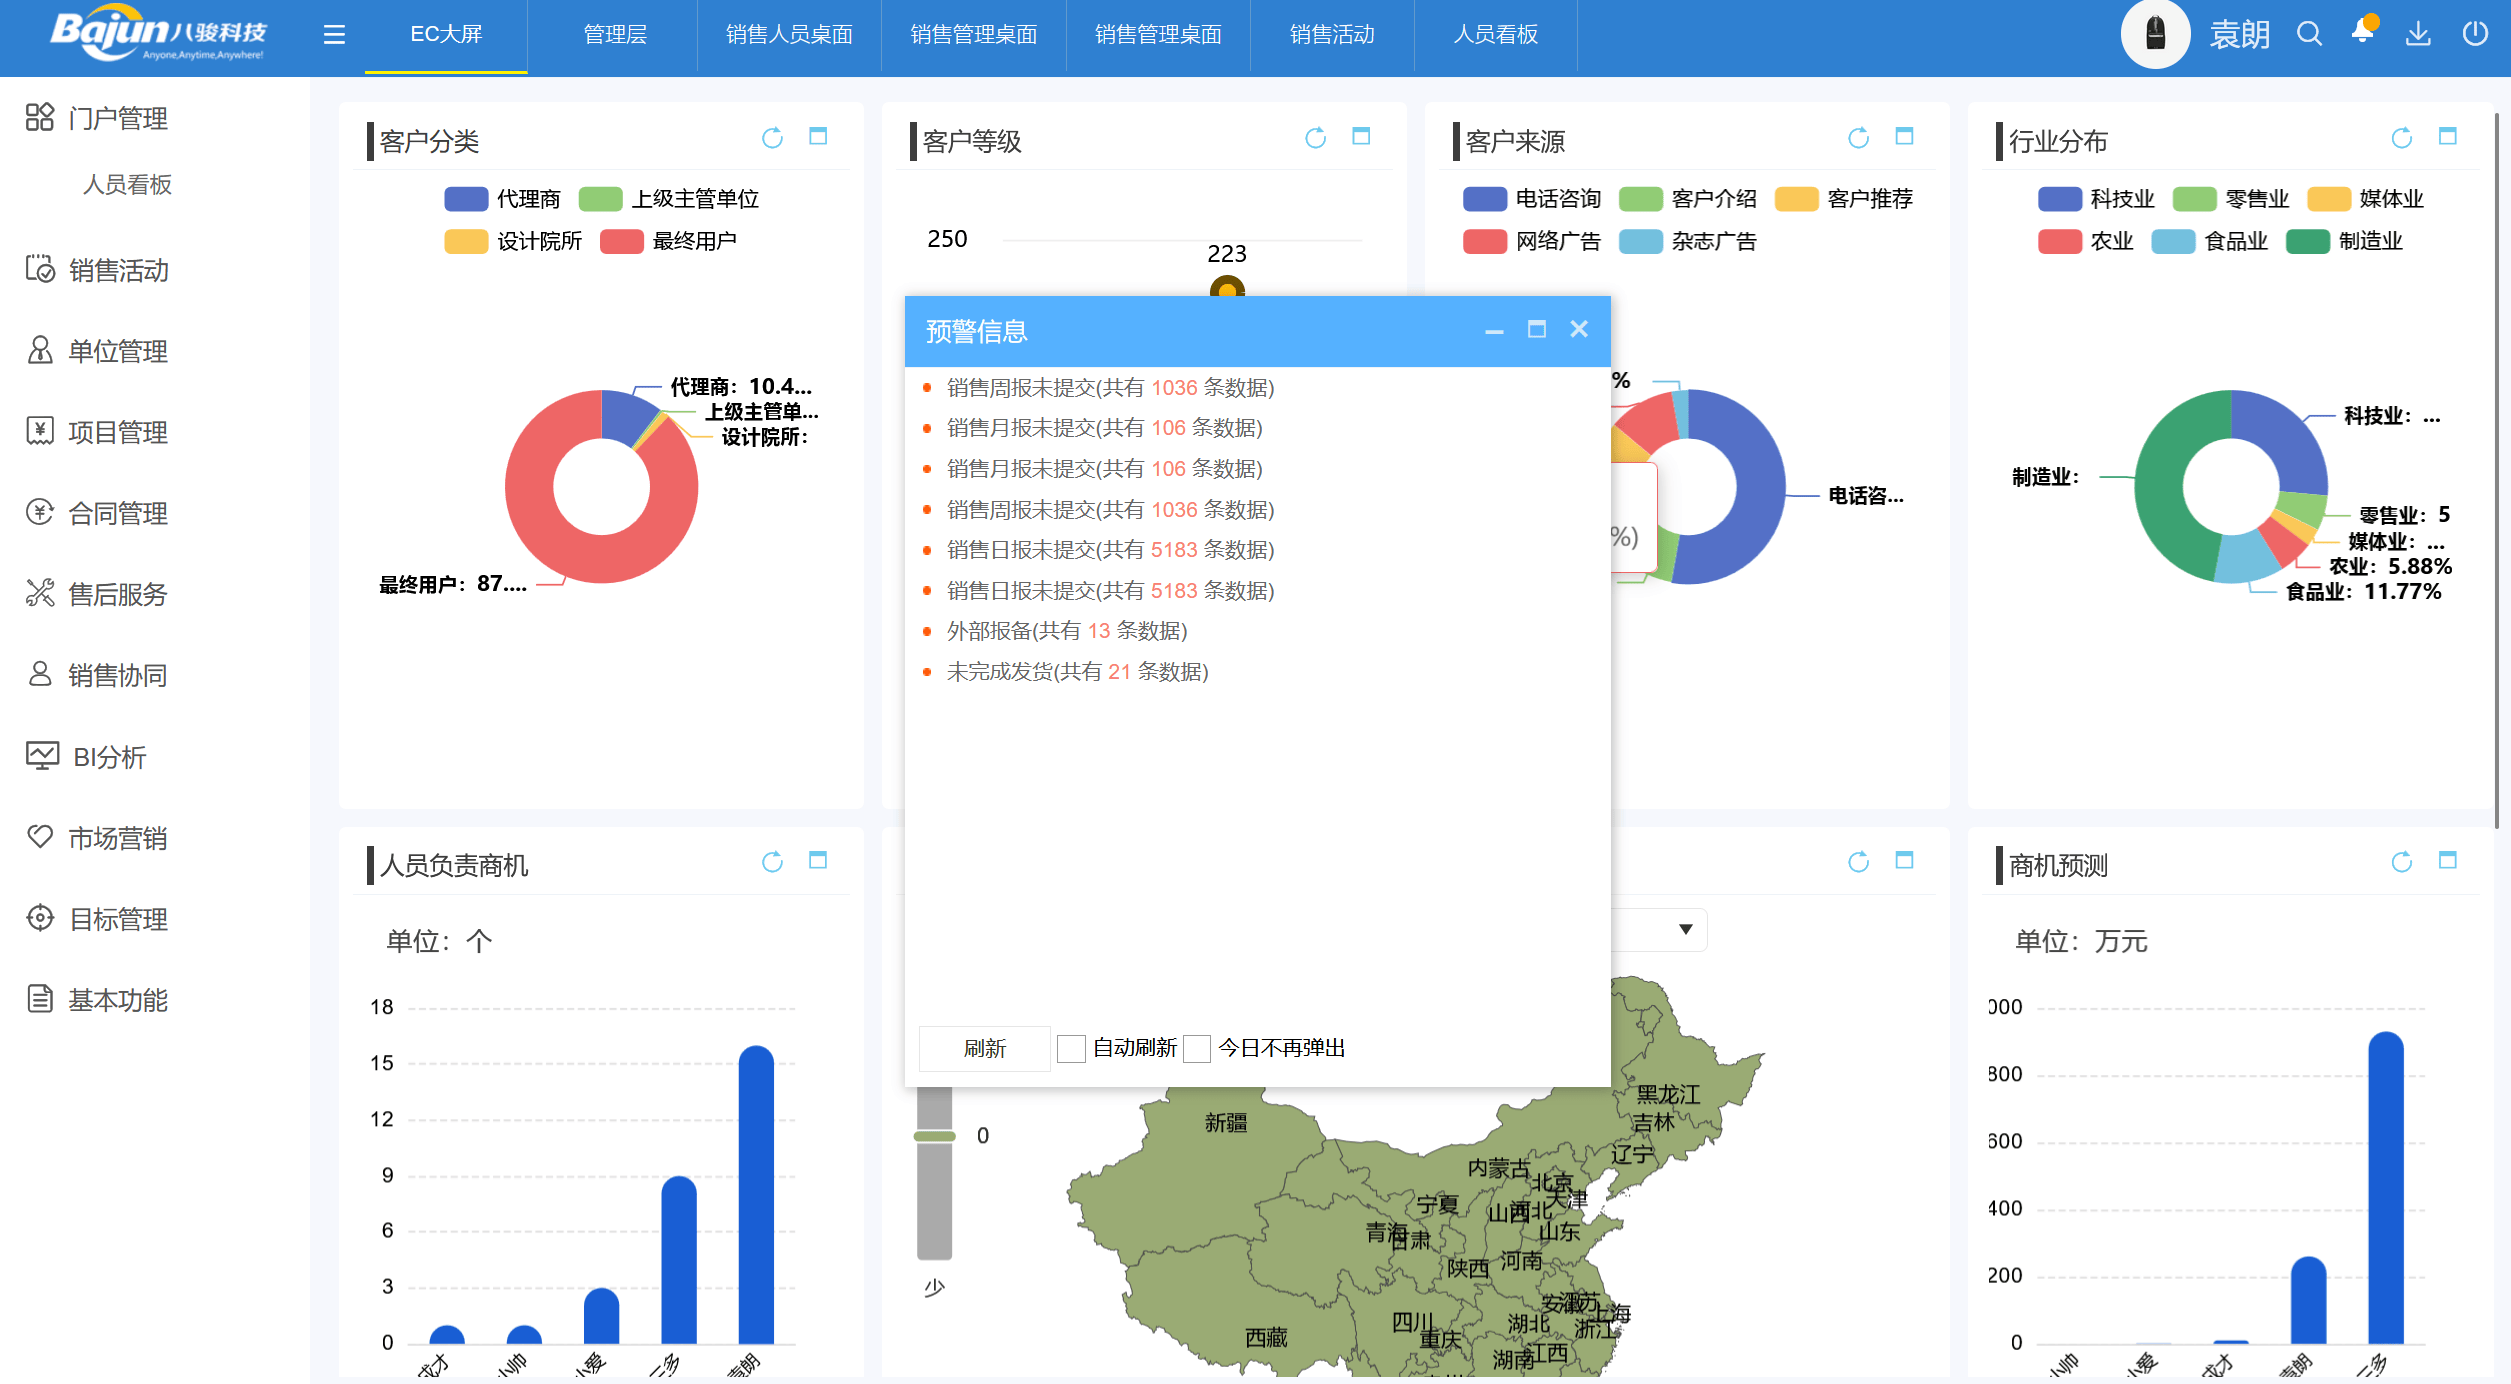Refresh the 商机预测 chart panel
This screenshot has width=2511, height=1384.
point(2401,862)
